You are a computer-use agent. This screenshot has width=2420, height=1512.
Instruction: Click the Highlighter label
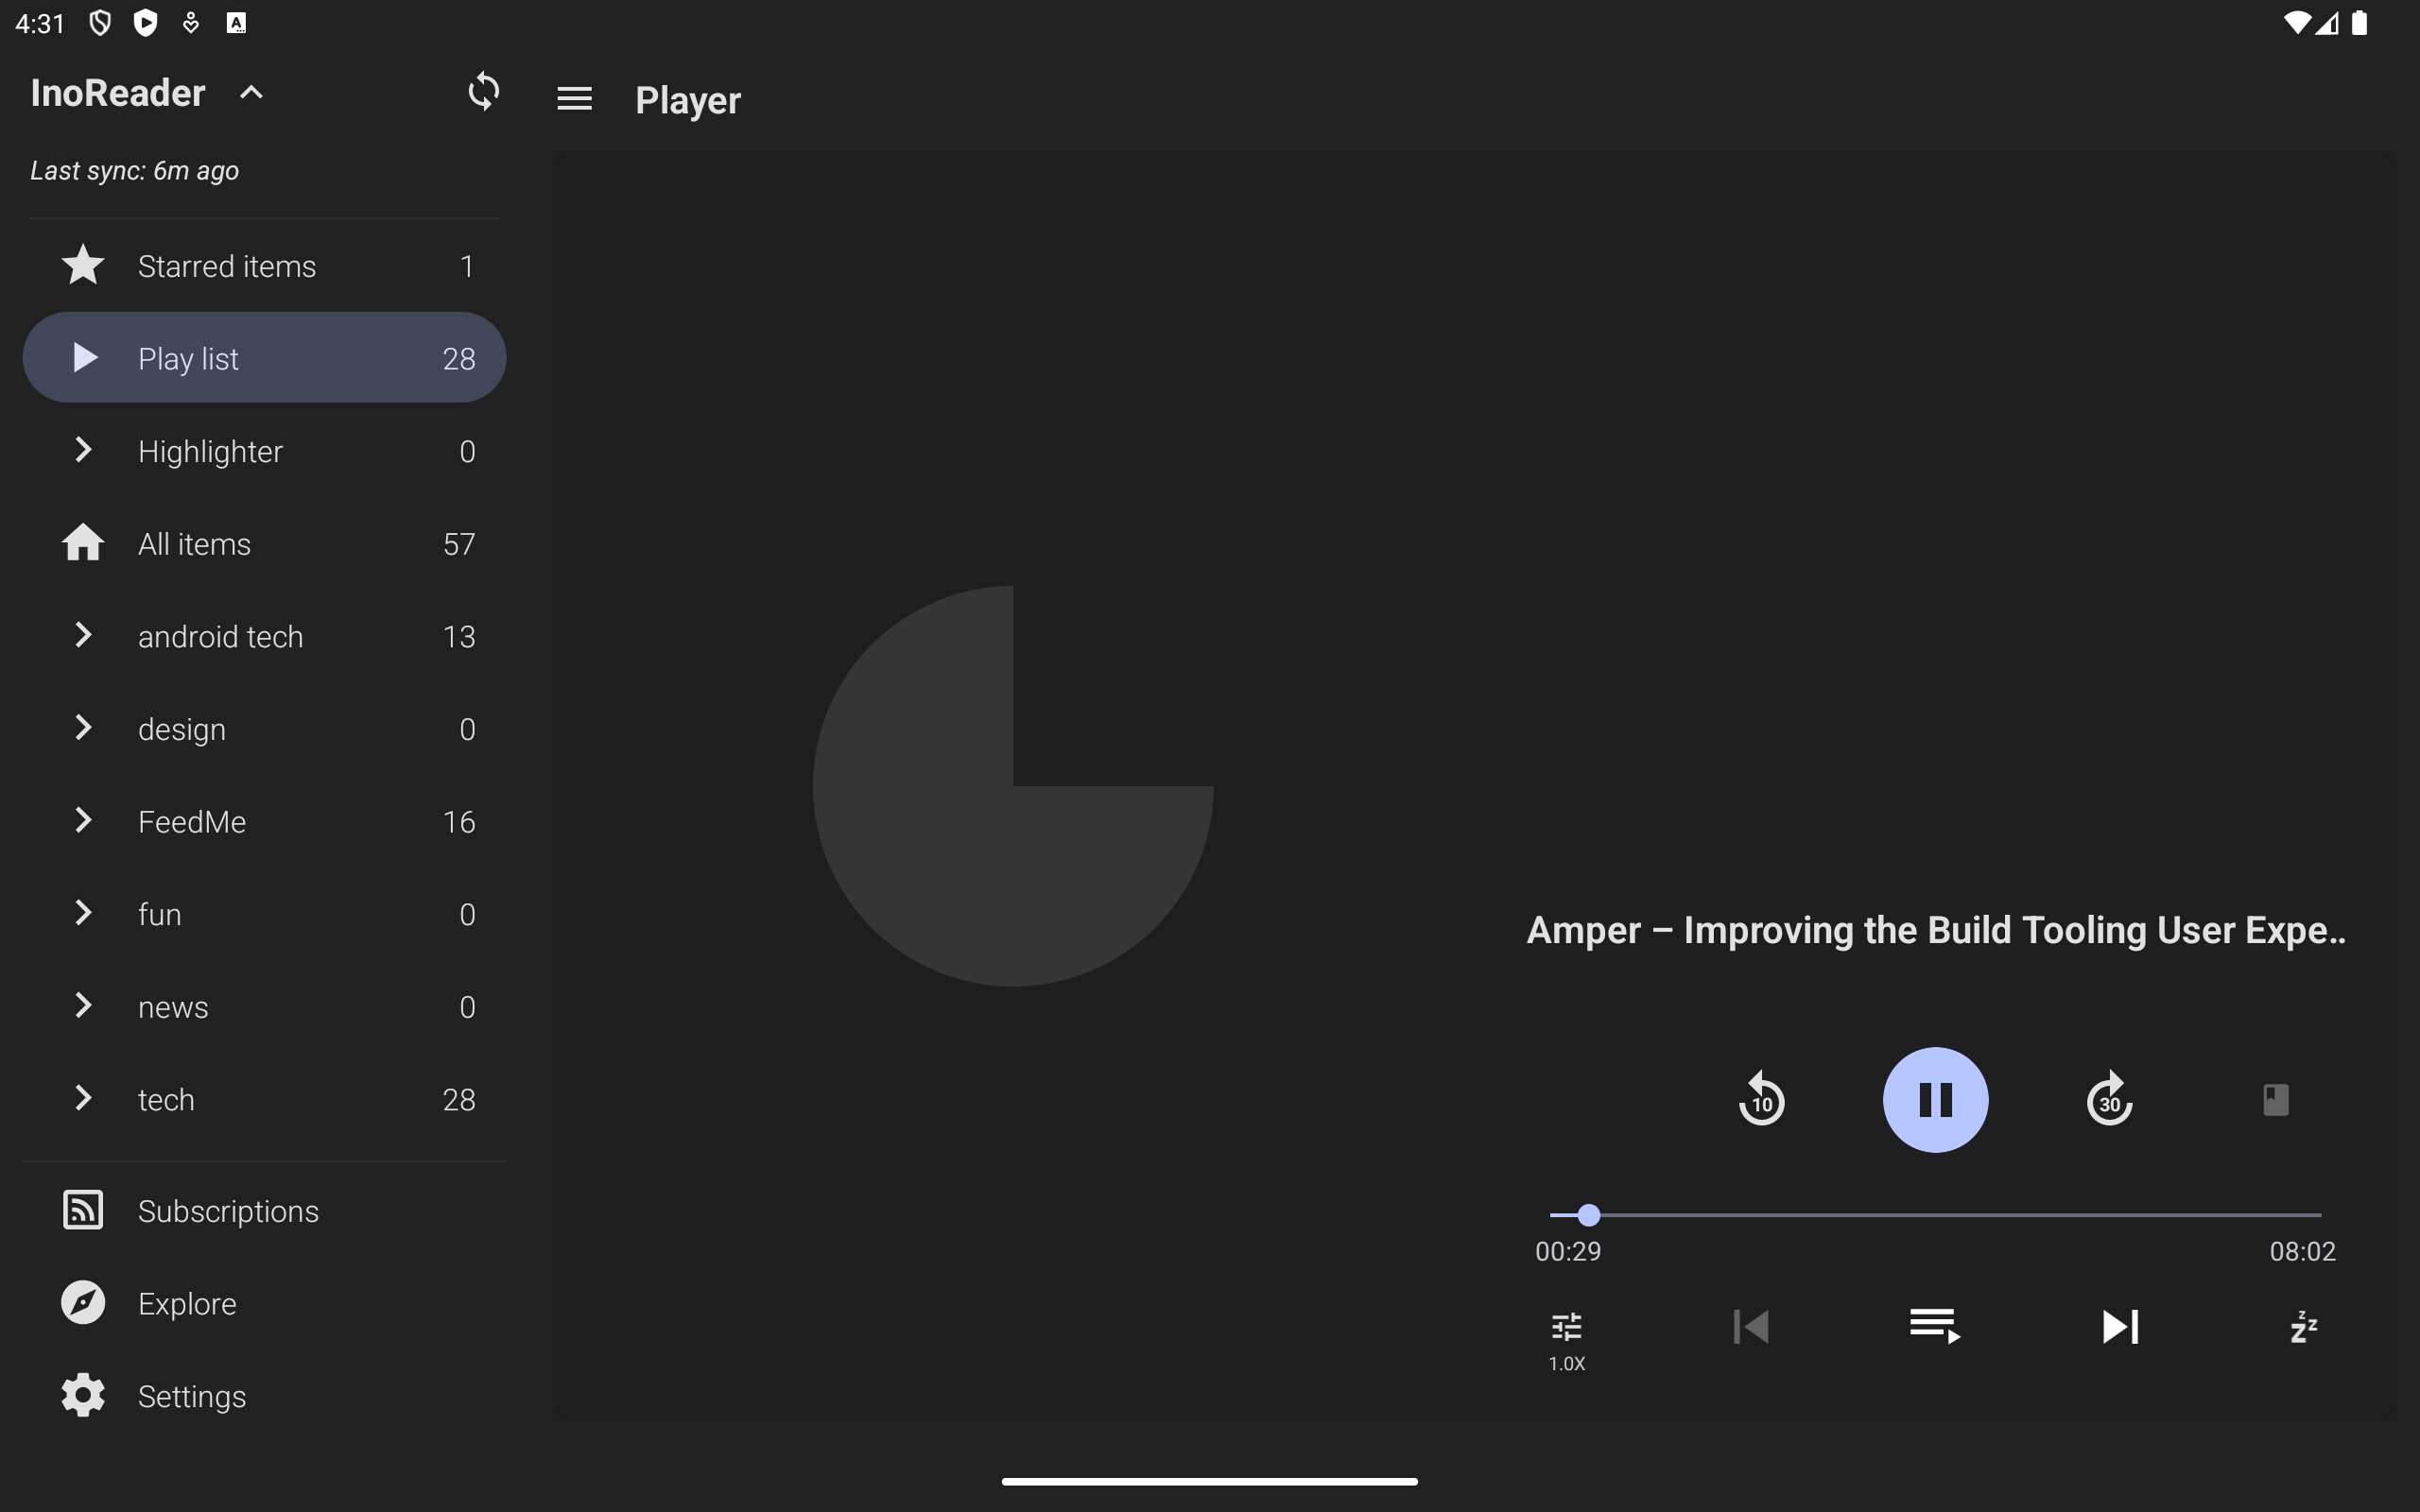coord(210,452)
